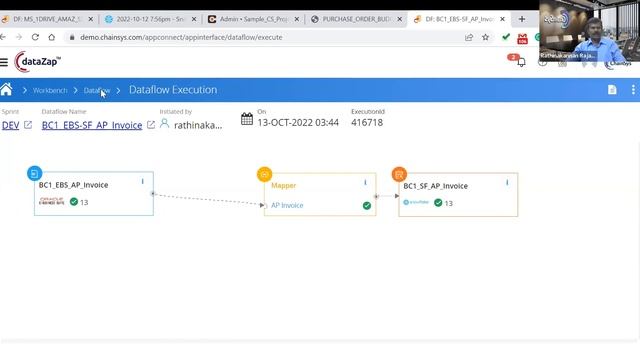The height and width of the screenshot is (360, 640).
Task: Click the yellow Mapper node icon
Action: pyautogui.click(x=264, y=174)
